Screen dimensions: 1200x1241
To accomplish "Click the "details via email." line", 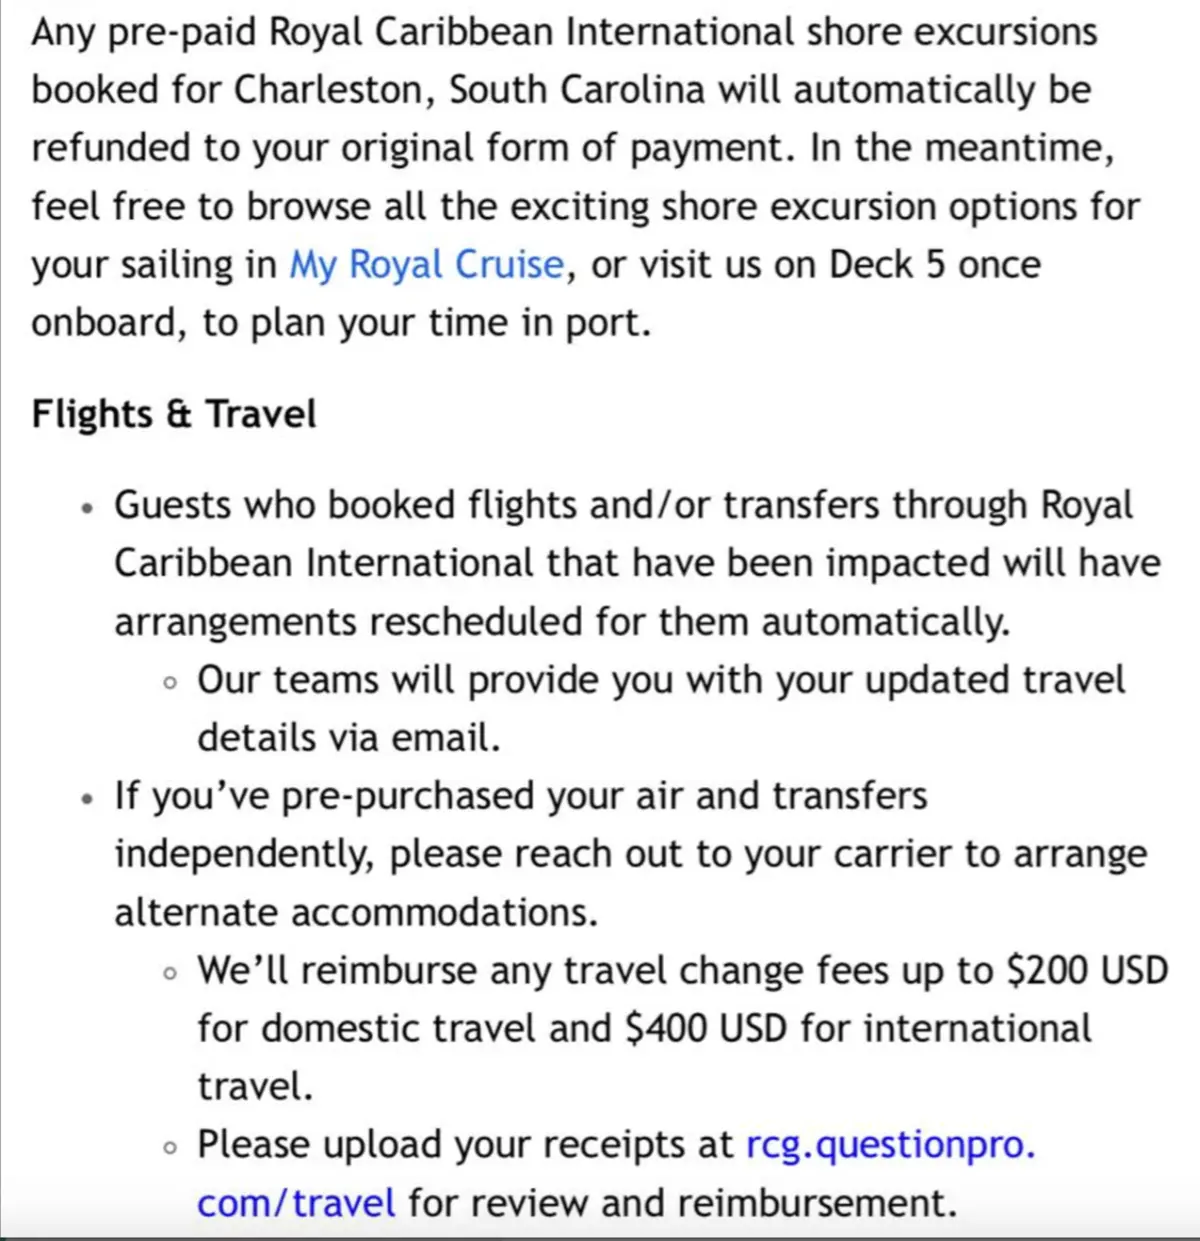I will coord(348,738).
